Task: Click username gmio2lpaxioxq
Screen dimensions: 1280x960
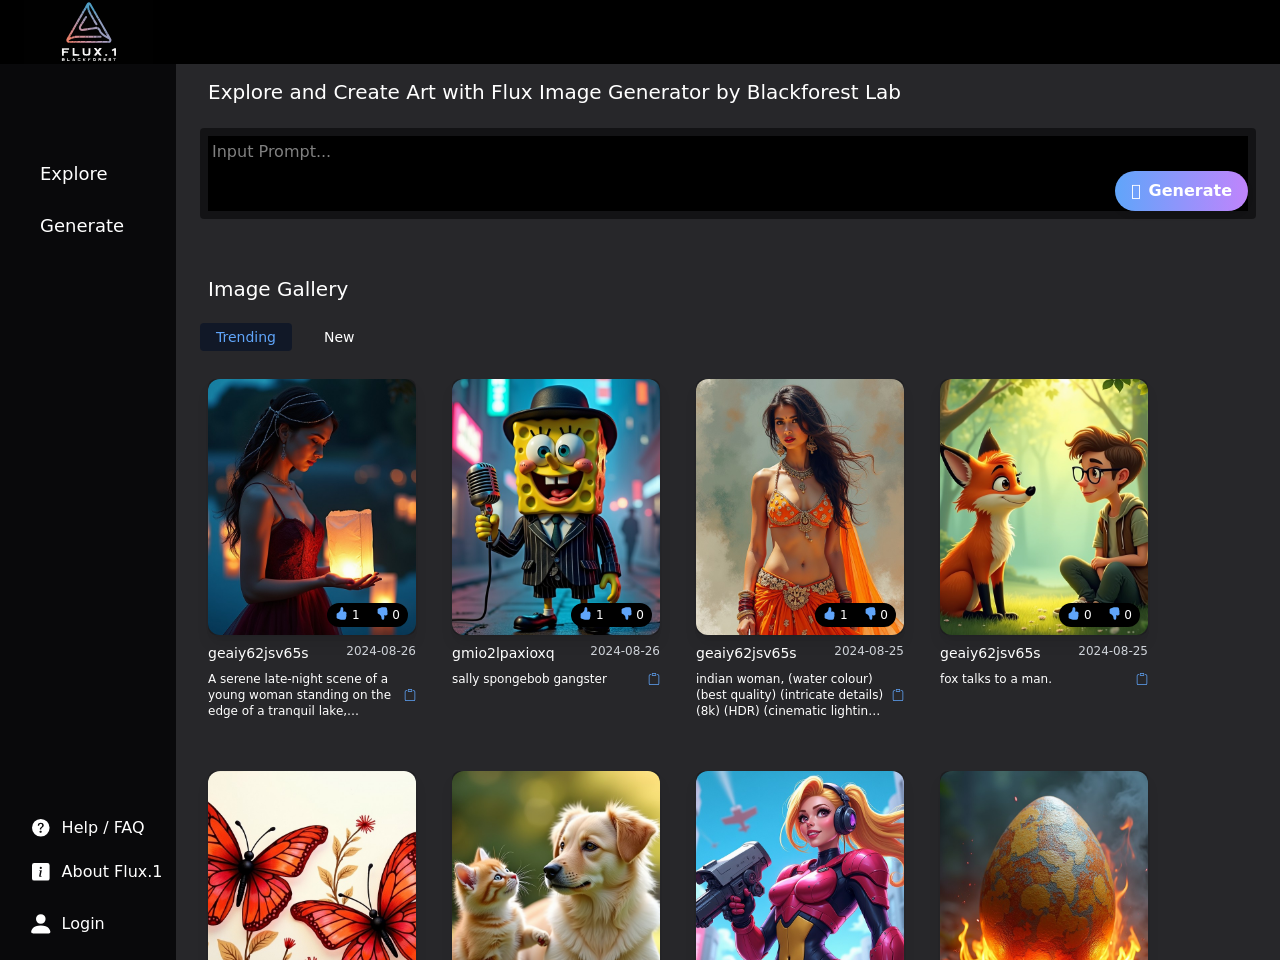Action: coord(503,653)
